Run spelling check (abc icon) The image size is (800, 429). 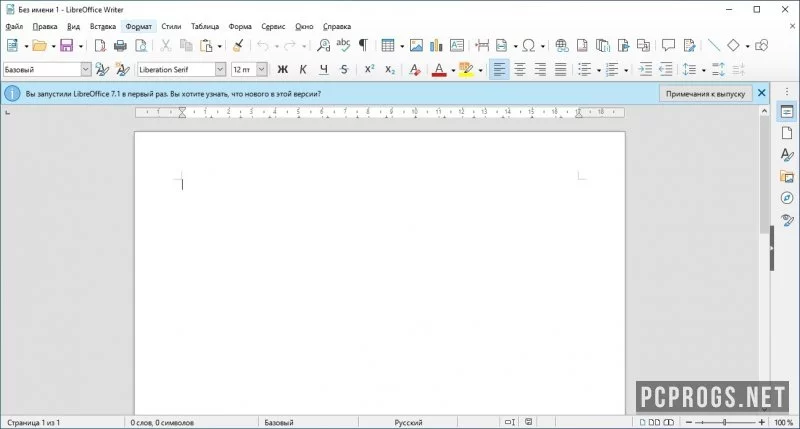coord(343,45)
